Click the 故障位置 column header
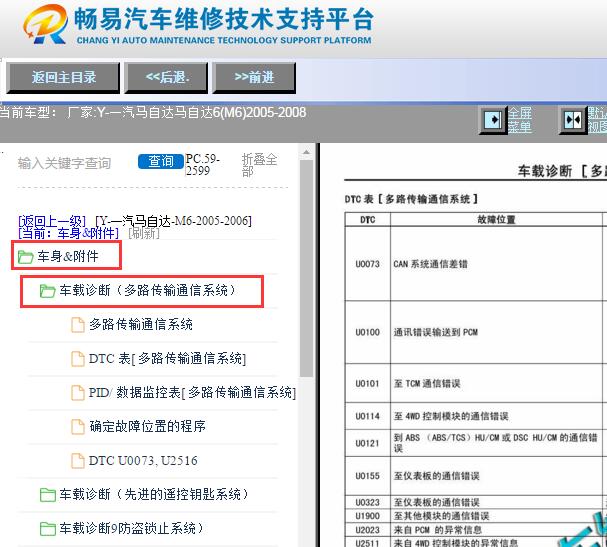This screenshot has height=547, width=607. point(496,219)
